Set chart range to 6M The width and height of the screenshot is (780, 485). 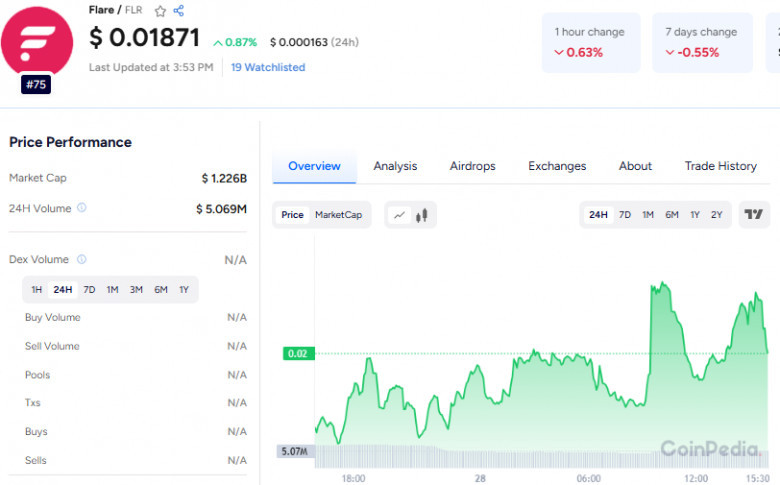(672, 215)
